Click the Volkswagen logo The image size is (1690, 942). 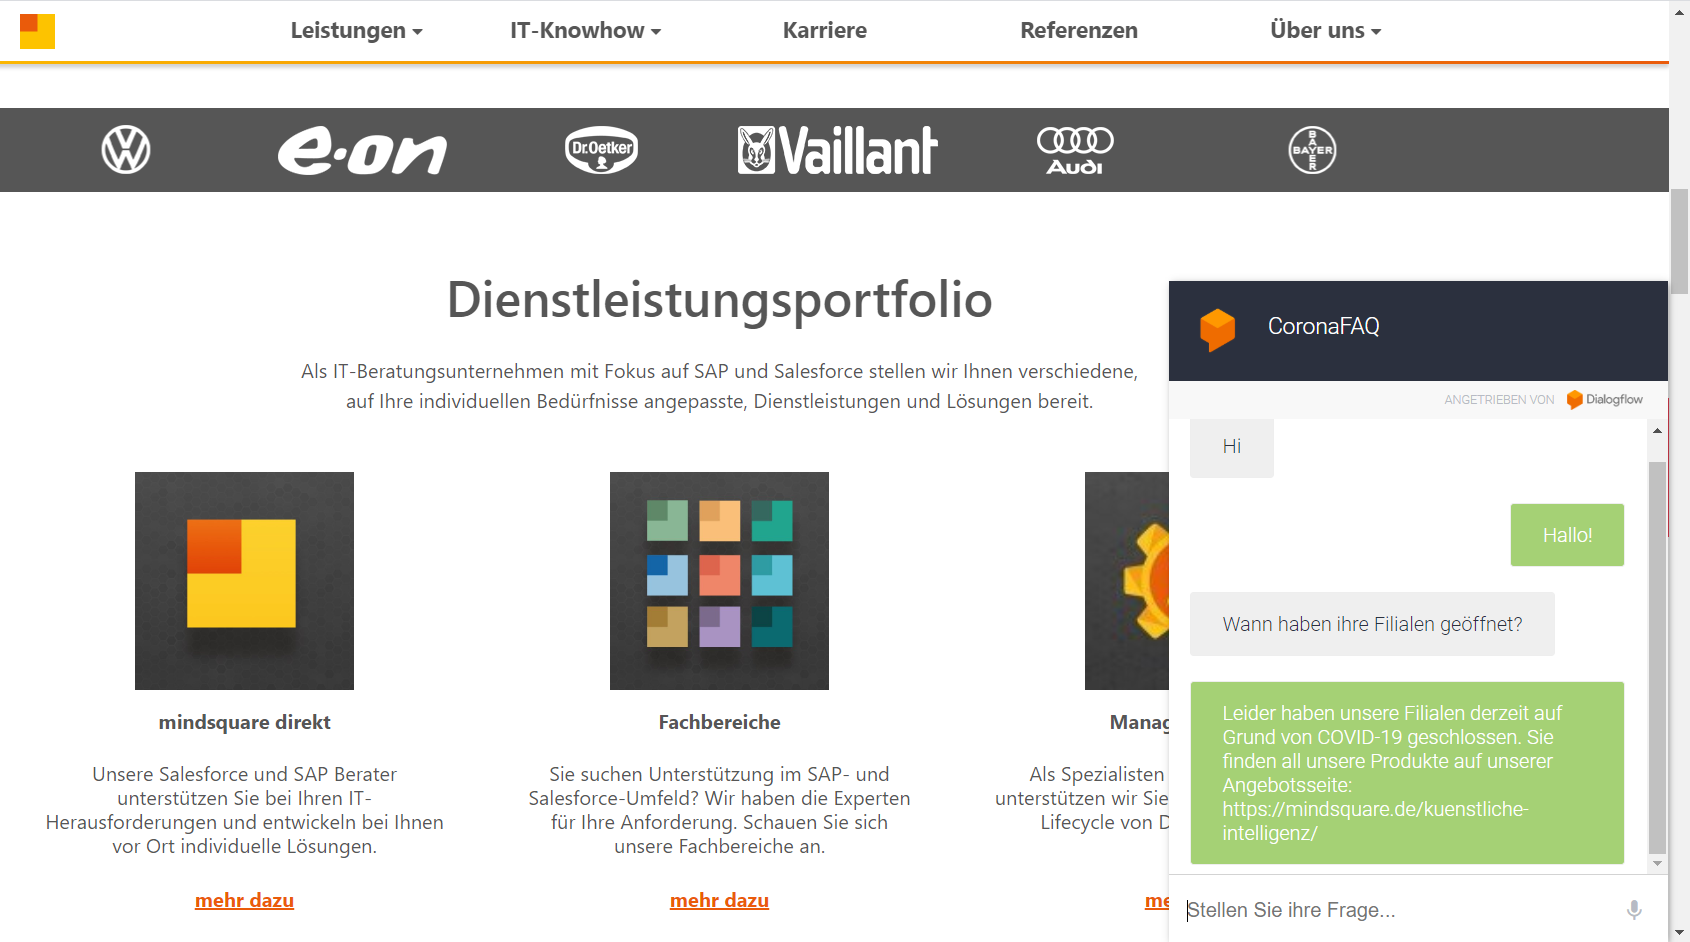[126, 150]
